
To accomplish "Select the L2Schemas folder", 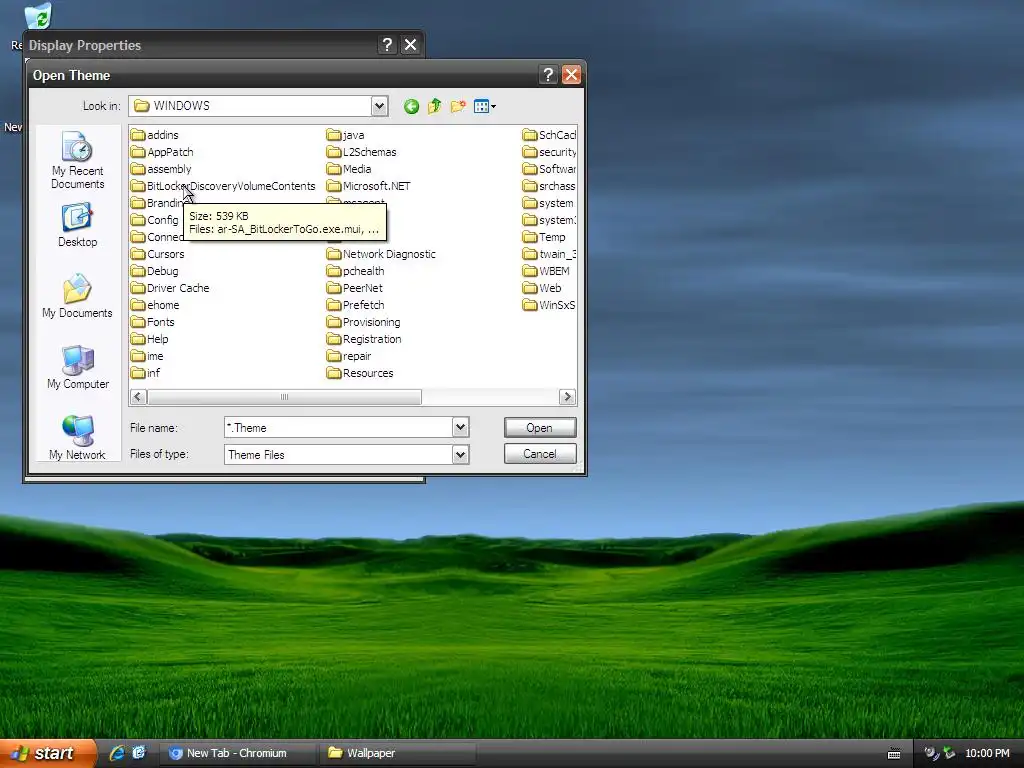I will tap(362, 152).
